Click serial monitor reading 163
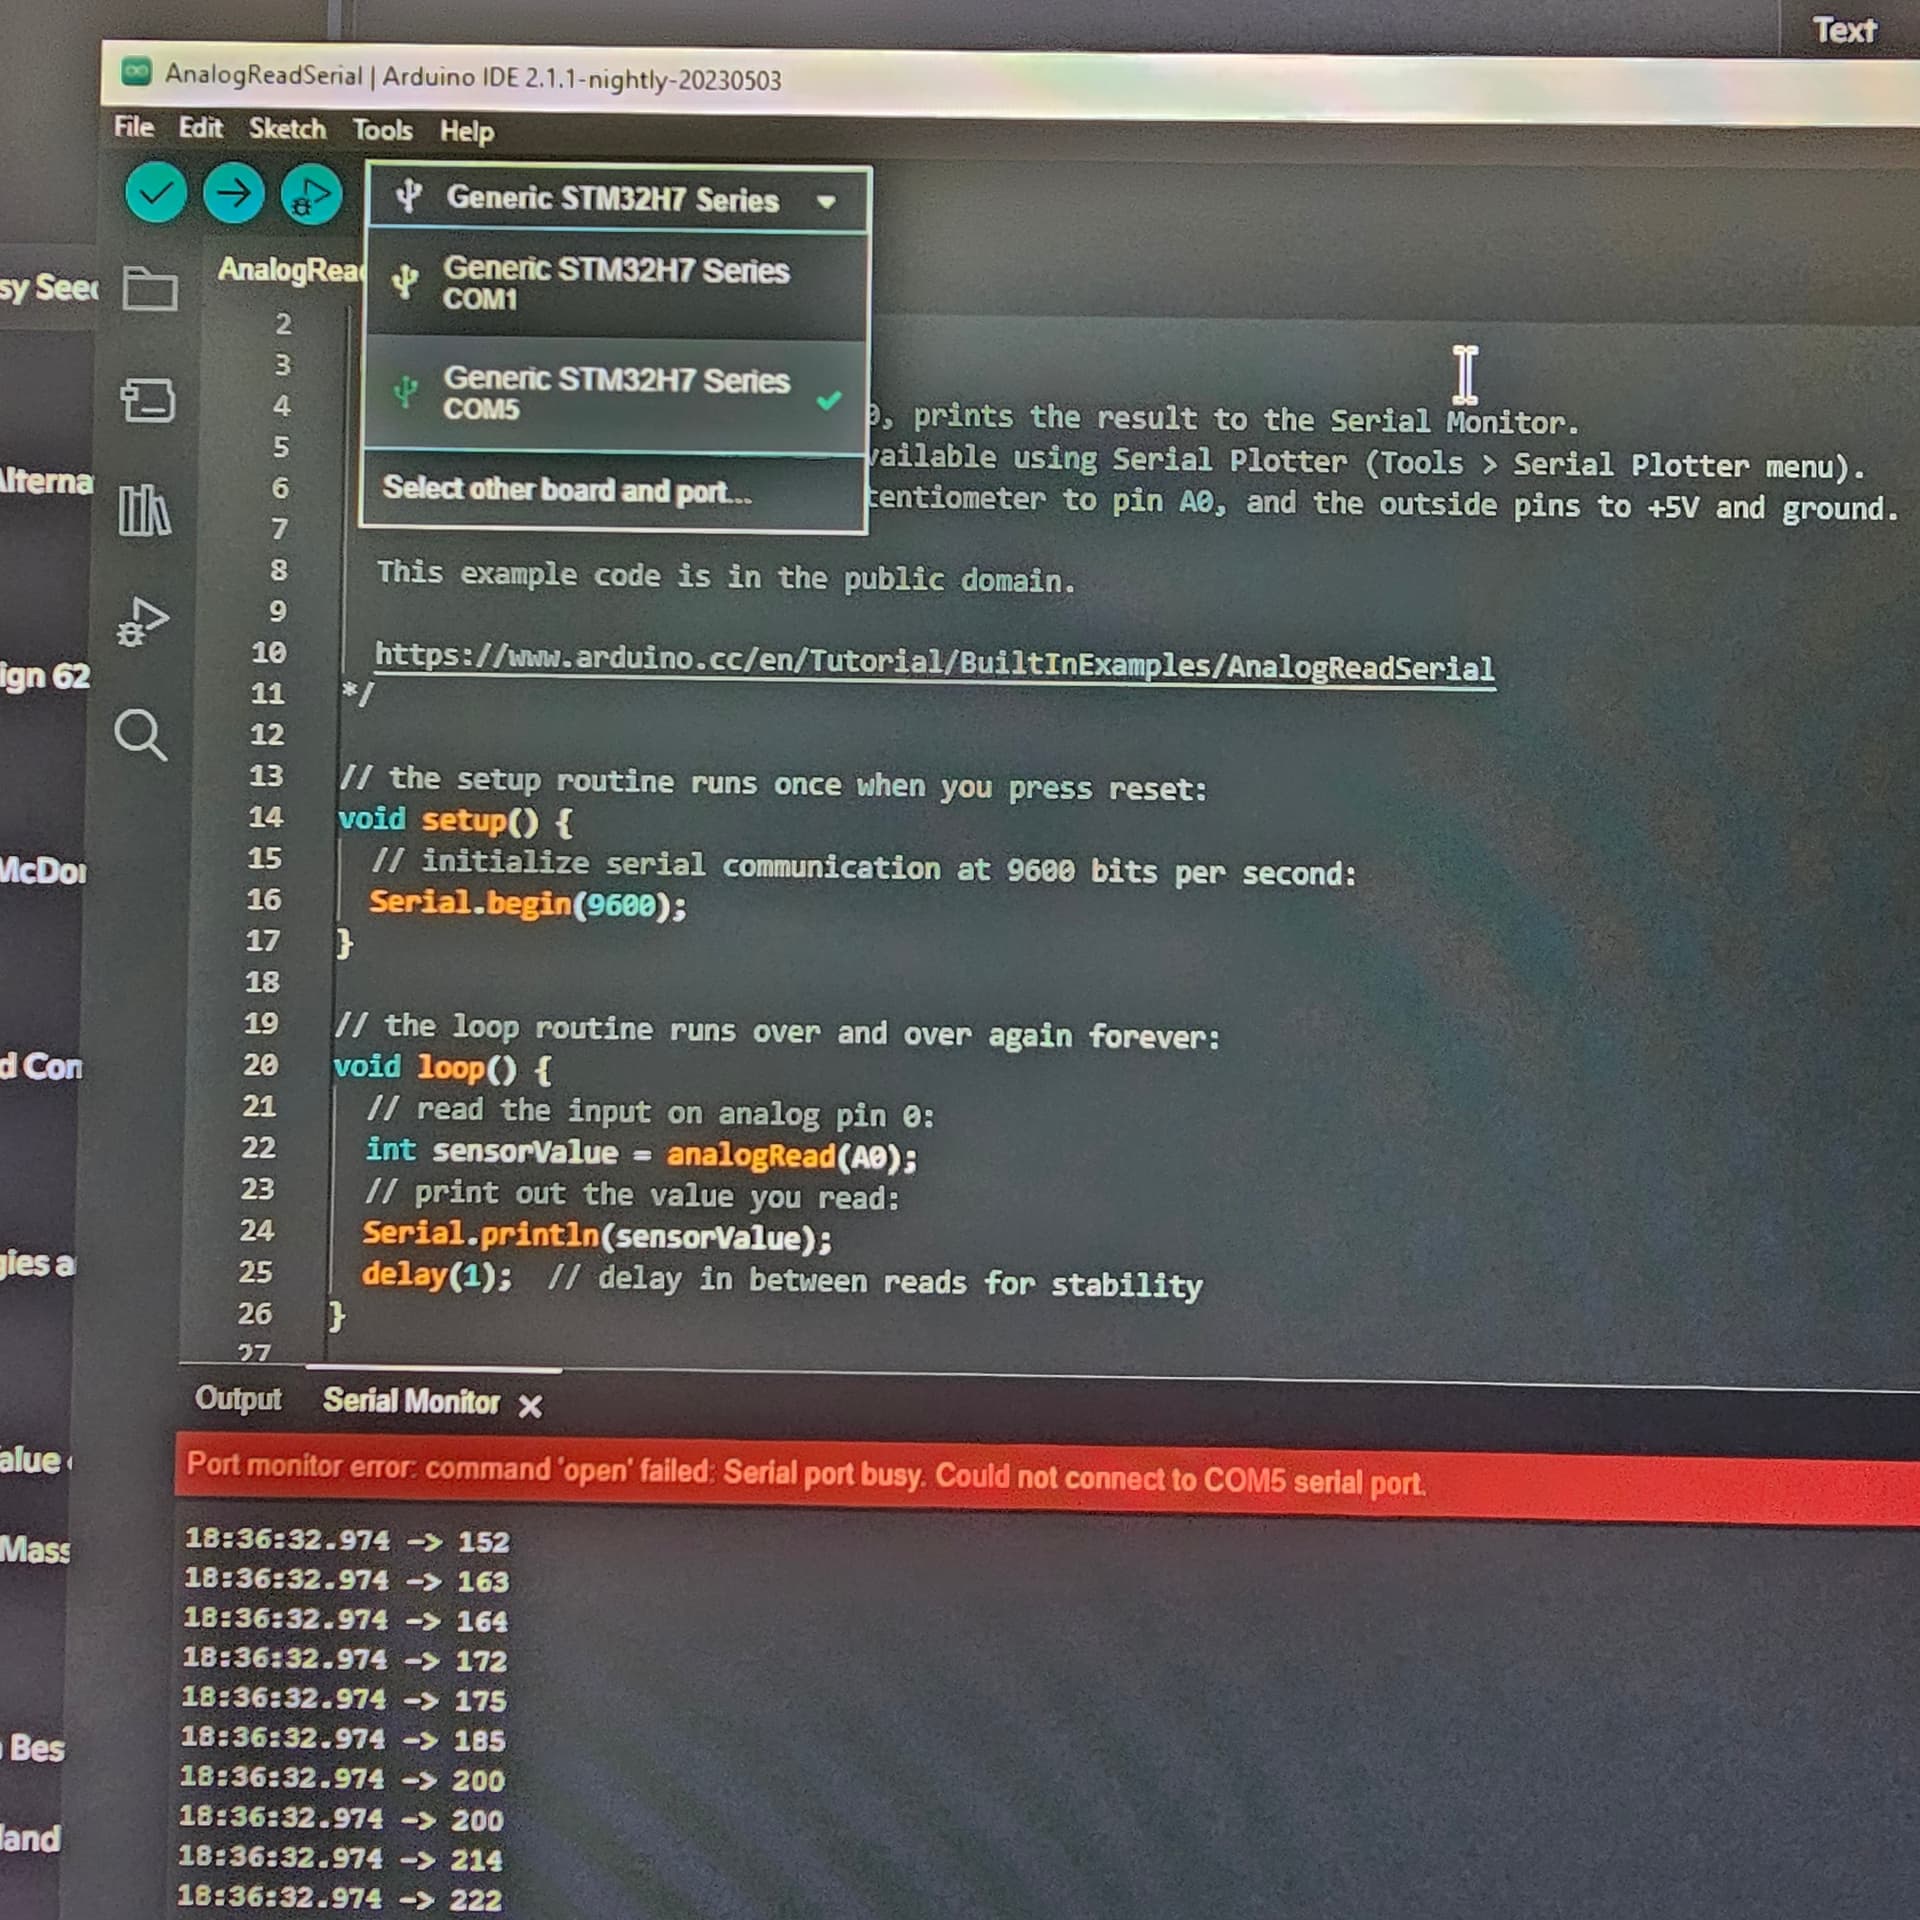The height and width of the screenshot is (1920, 1920). (483, 1581)
